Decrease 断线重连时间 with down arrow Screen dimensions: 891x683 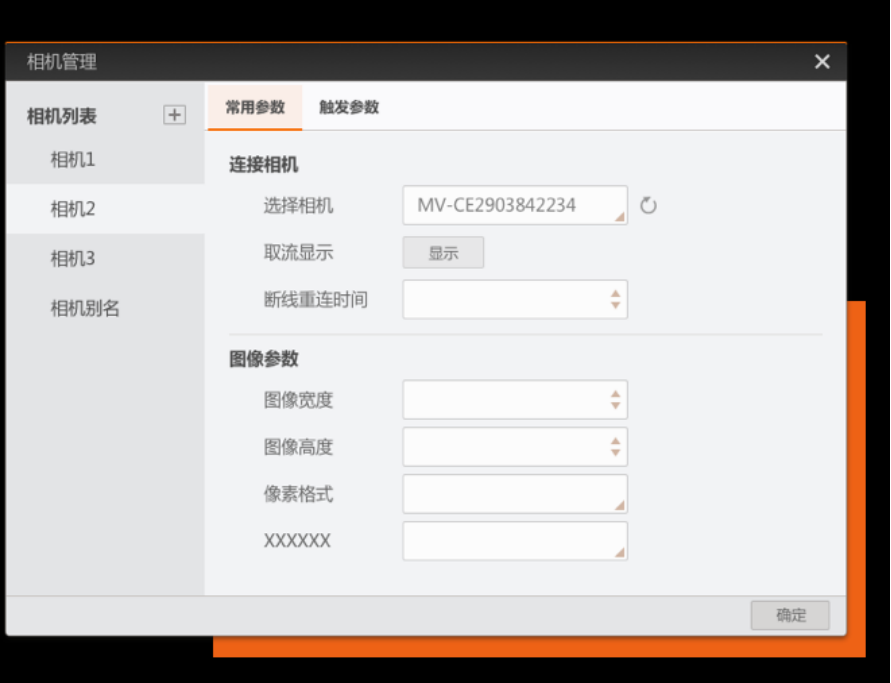pos(615,305)
